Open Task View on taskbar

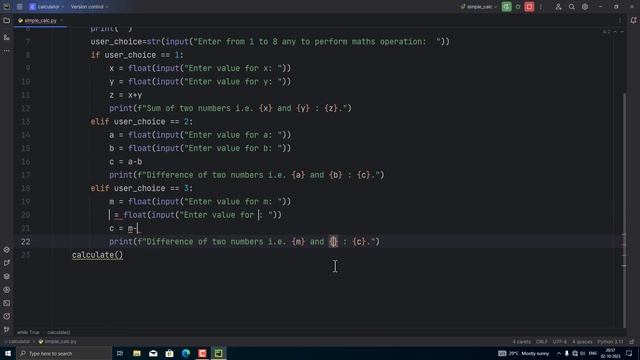[x=120, y=353]
